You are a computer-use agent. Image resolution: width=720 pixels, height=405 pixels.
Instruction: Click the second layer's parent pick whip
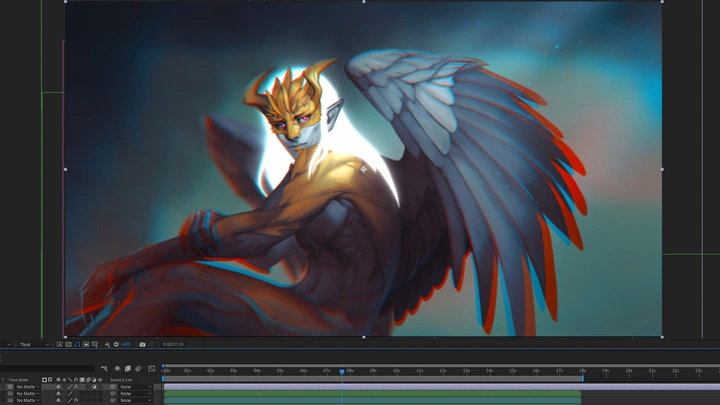tap(112, 394)
